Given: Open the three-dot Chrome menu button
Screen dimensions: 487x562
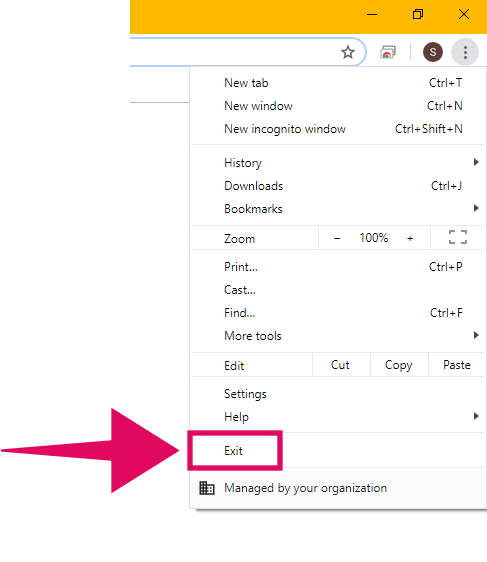Looking at the screenshot, I should (465, 52).
